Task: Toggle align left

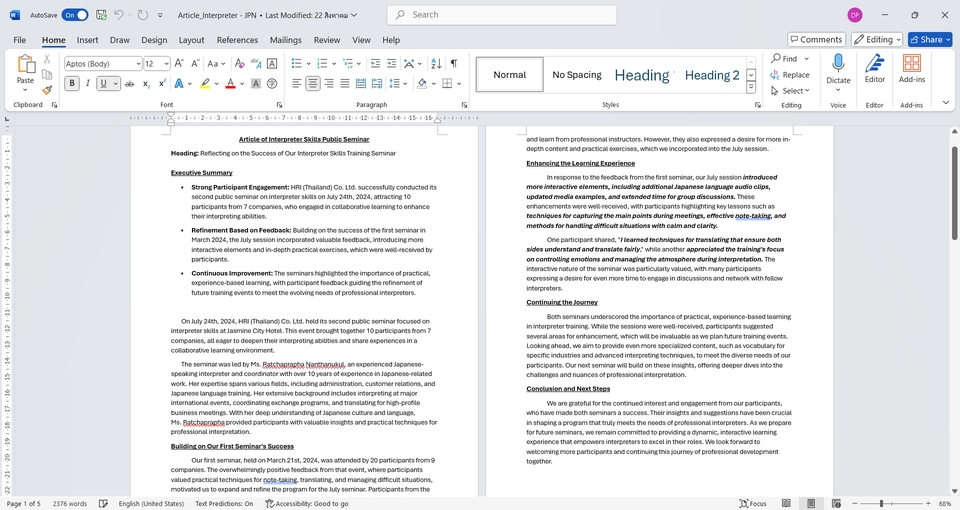Action: click(x=296, y=83)
